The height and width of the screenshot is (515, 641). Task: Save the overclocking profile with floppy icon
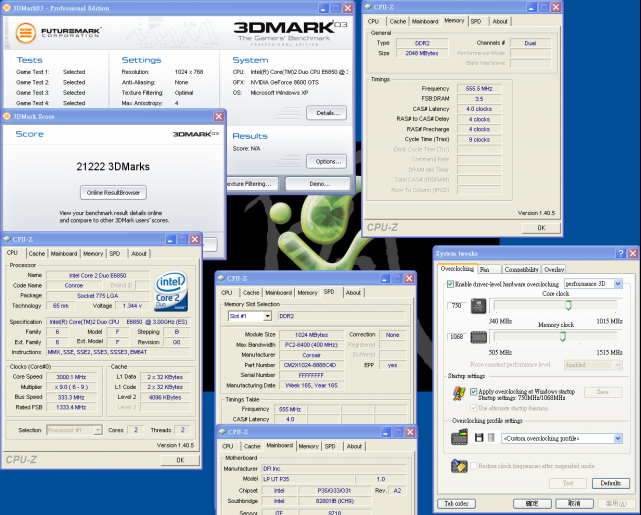coord(479,438)
